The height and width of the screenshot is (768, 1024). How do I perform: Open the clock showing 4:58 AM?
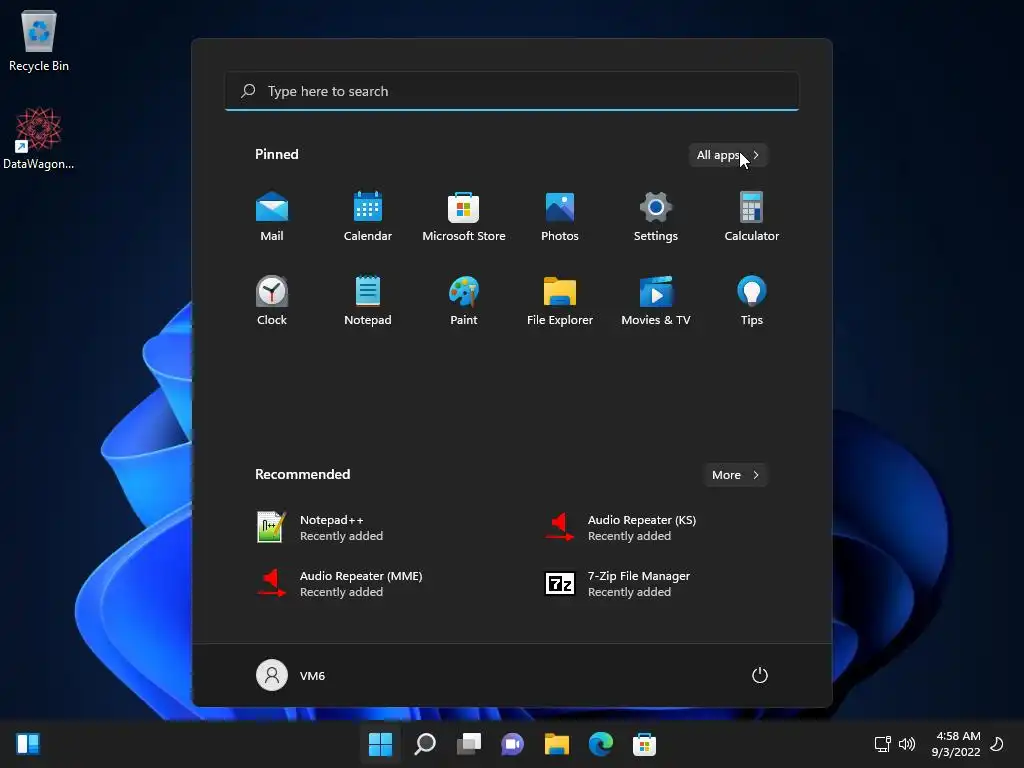956,744
